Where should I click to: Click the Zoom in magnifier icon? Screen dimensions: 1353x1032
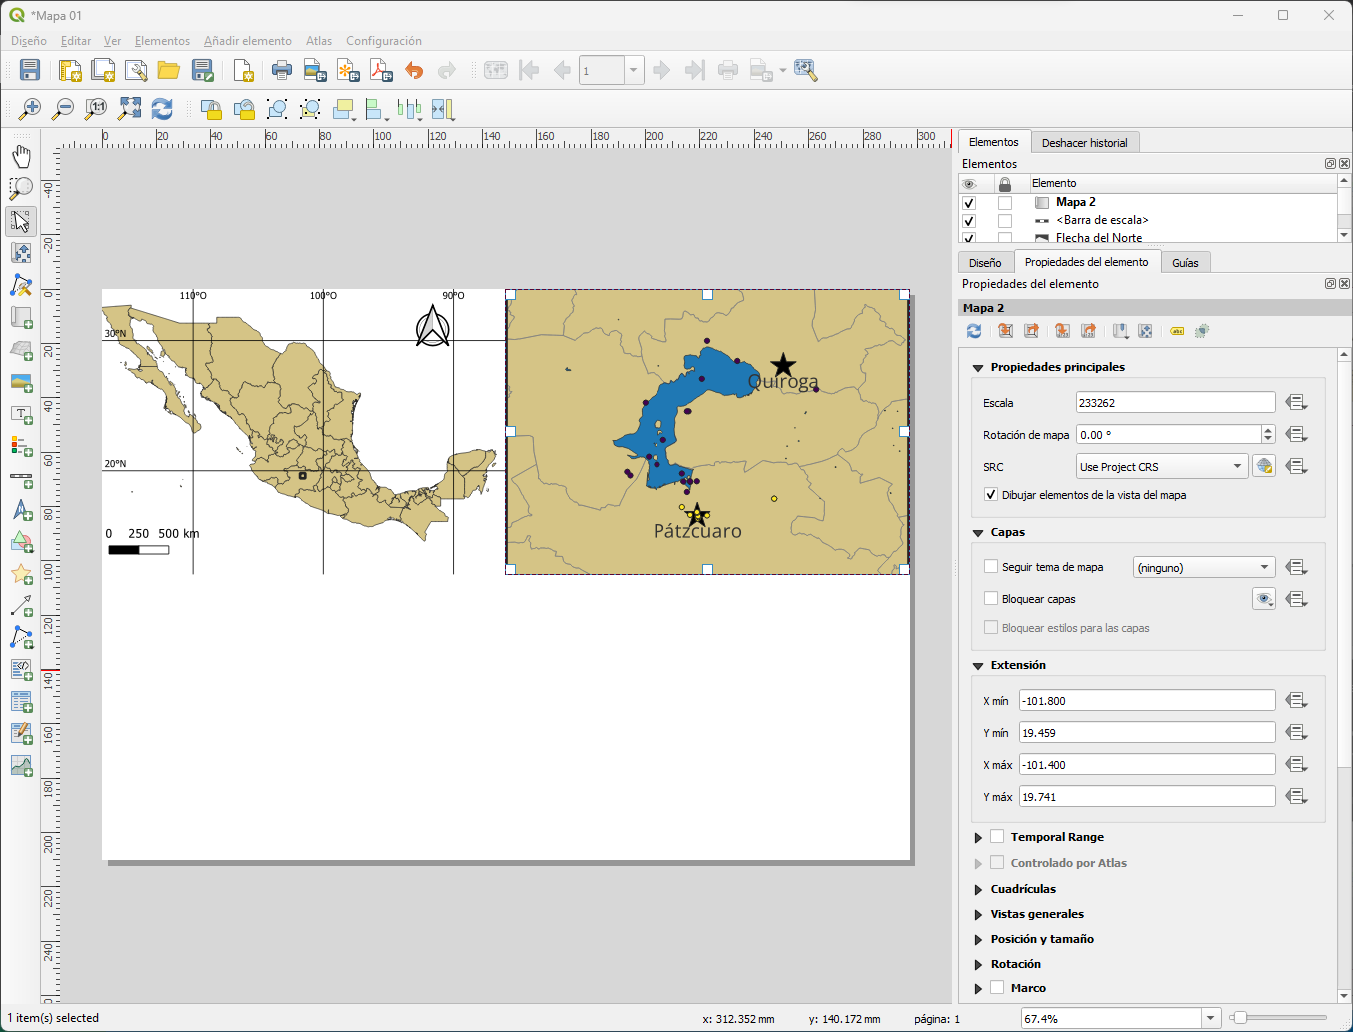(30, 109)
